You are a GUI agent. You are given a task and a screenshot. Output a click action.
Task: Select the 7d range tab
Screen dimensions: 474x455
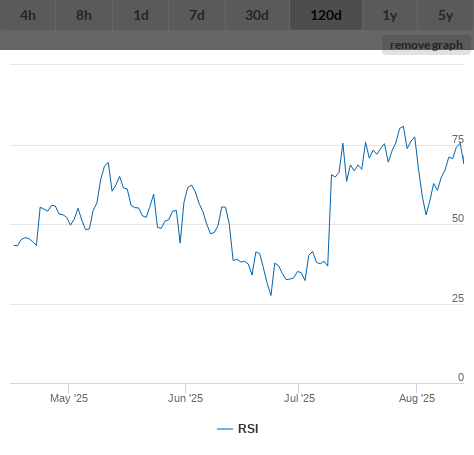tap(197, 15)
